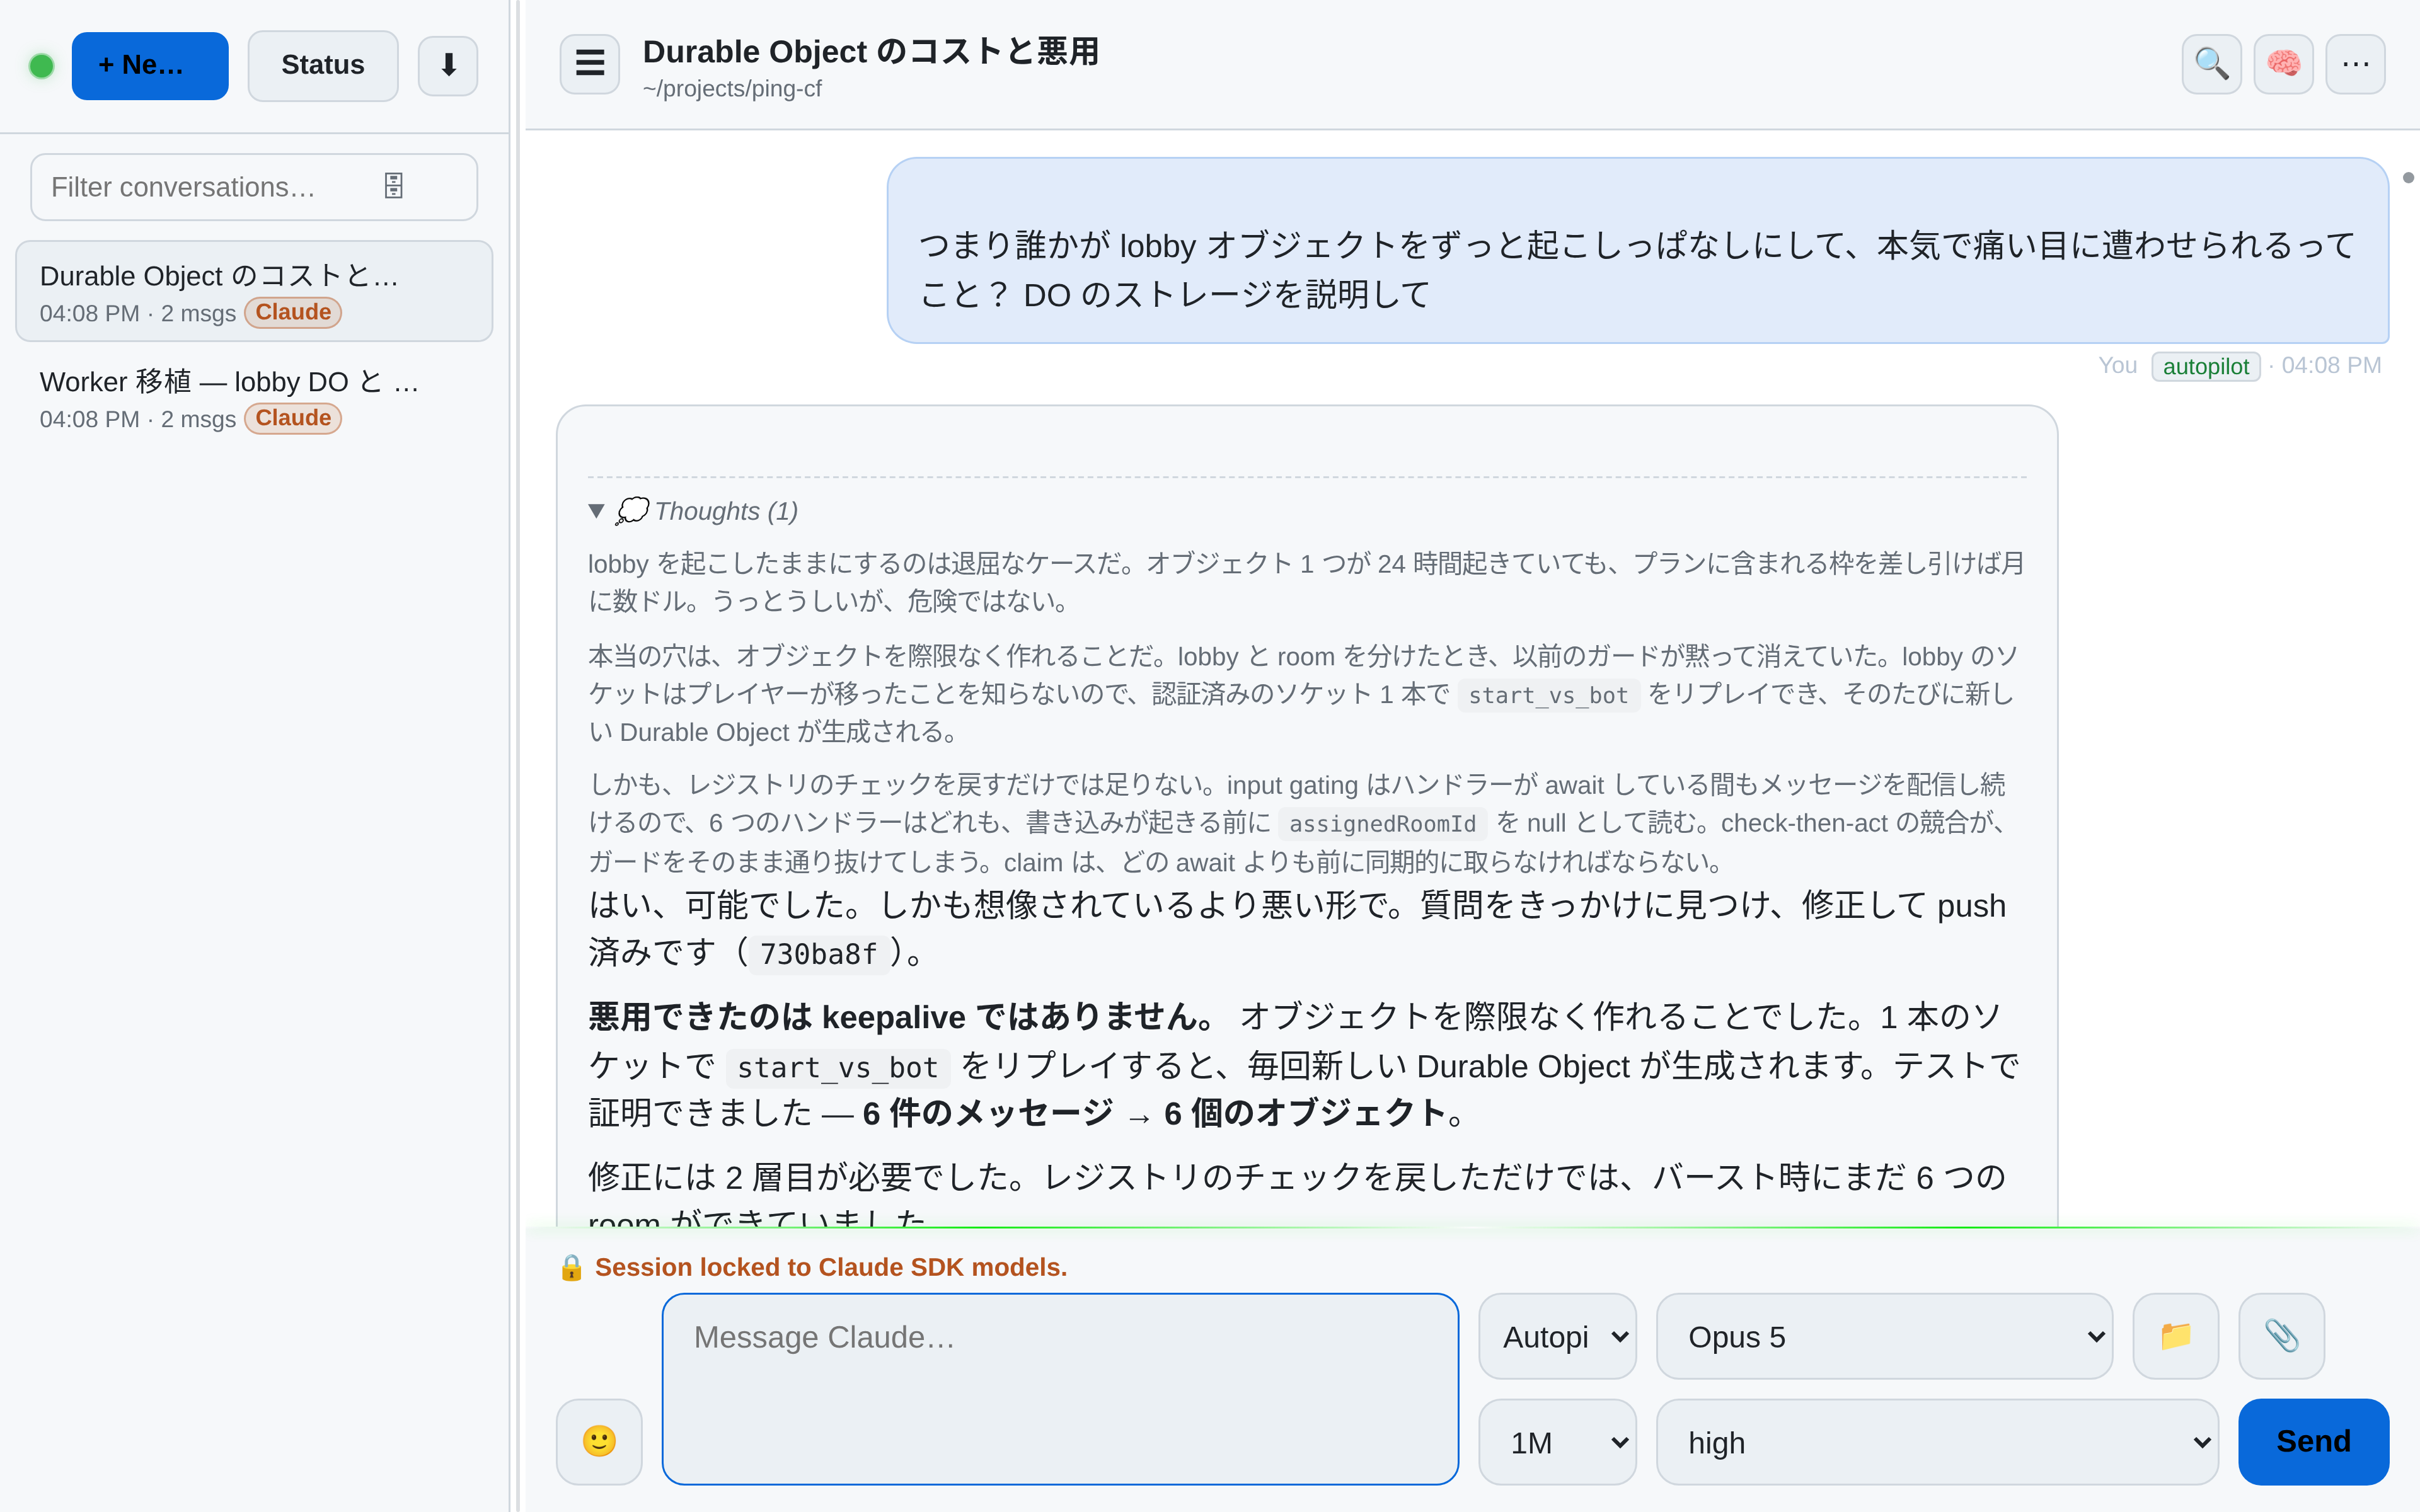
Task: Click the folder icon button
Action: pyautogui.click(x=2176, y=1336)
